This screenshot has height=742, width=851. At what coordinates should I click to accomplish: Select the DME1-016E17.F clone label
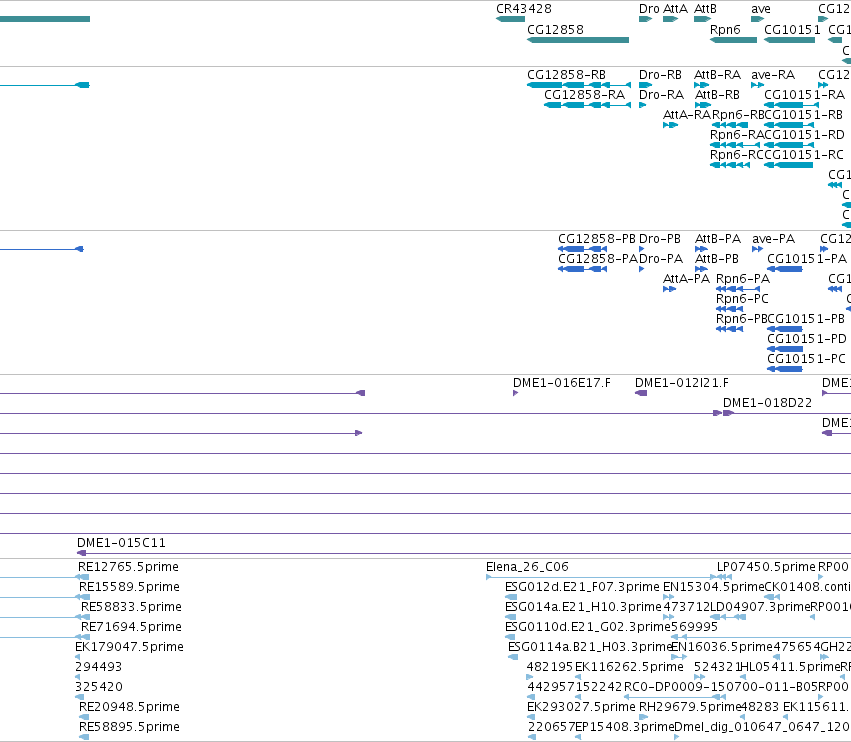[562, 383]
